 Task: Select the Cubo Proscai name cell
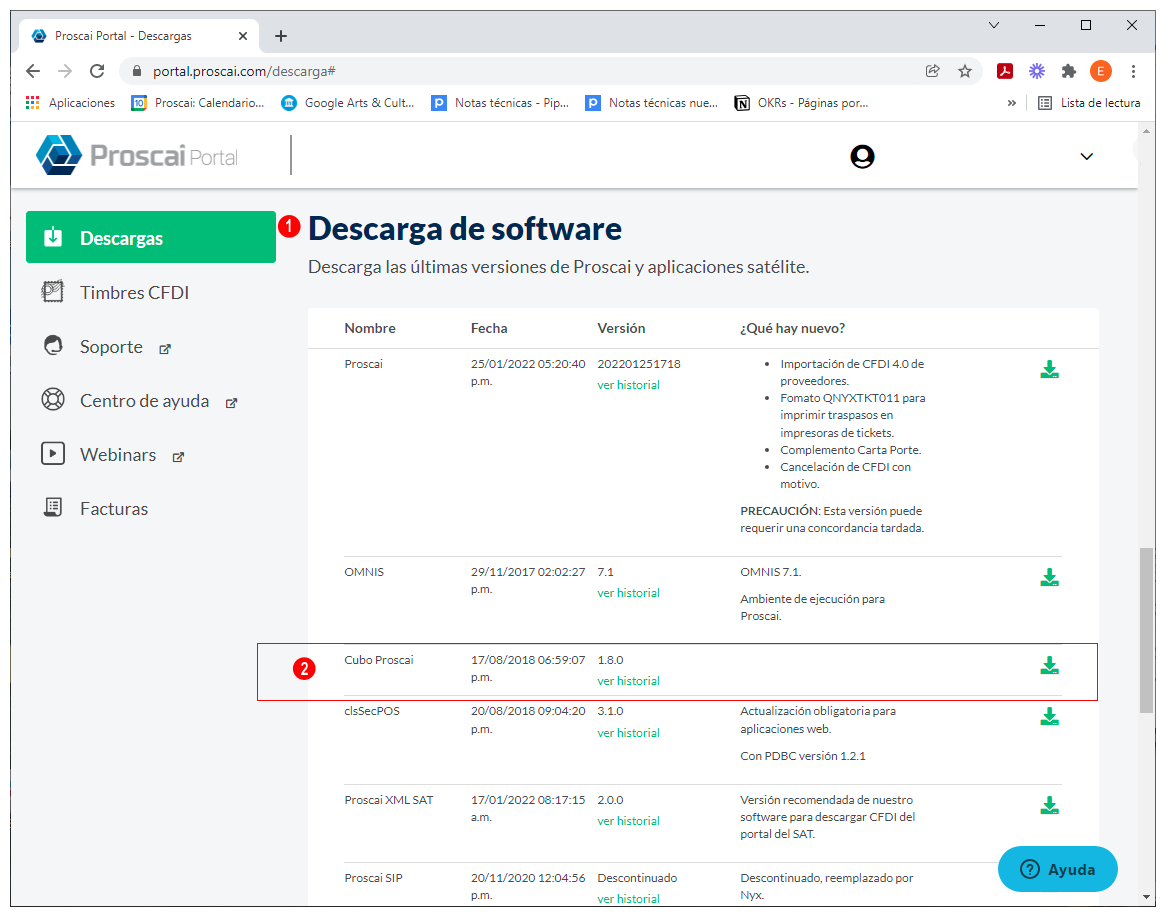pyautogui.click(x=379, y=660)
